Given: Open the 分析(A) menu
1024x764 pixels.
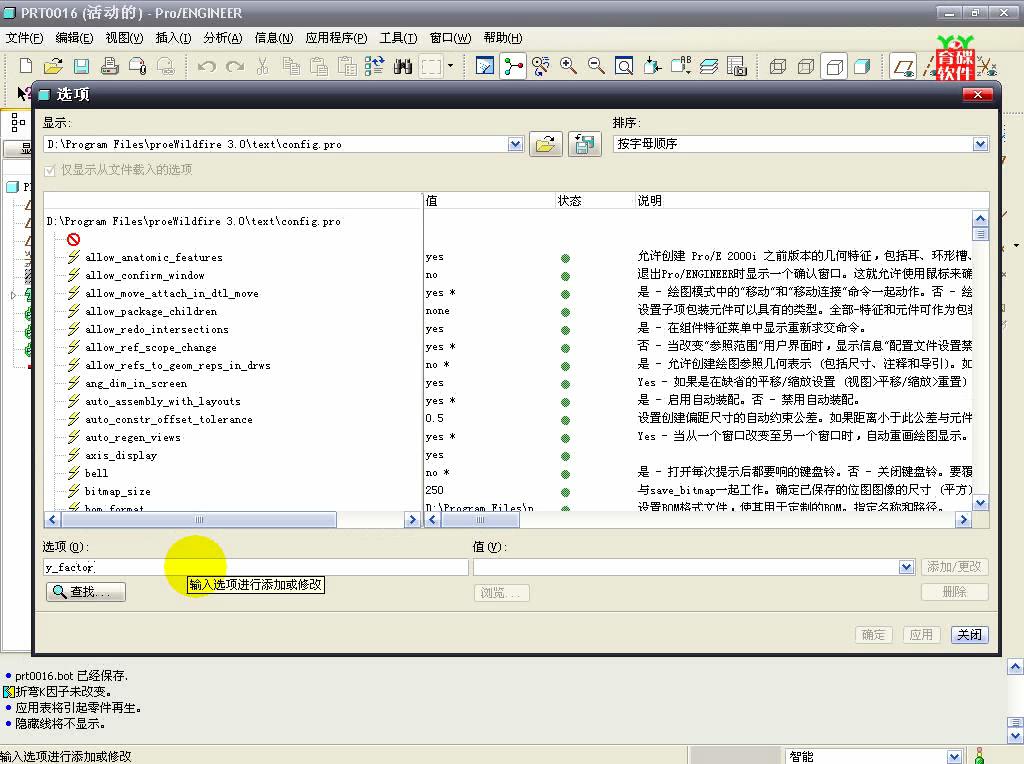Looking at the screenshot, I should pos(223,38).
